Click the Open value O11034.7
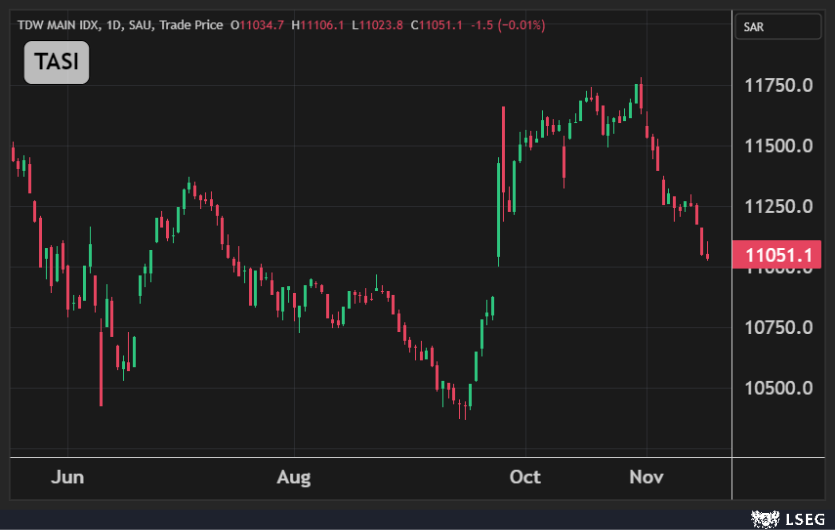 point(257,25)
